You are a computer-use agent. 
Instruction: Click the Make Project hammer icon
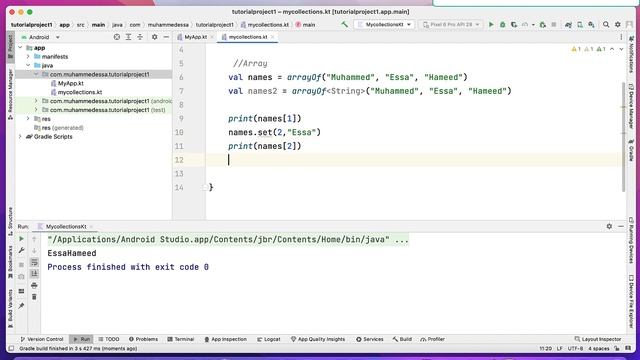(344, 24)
